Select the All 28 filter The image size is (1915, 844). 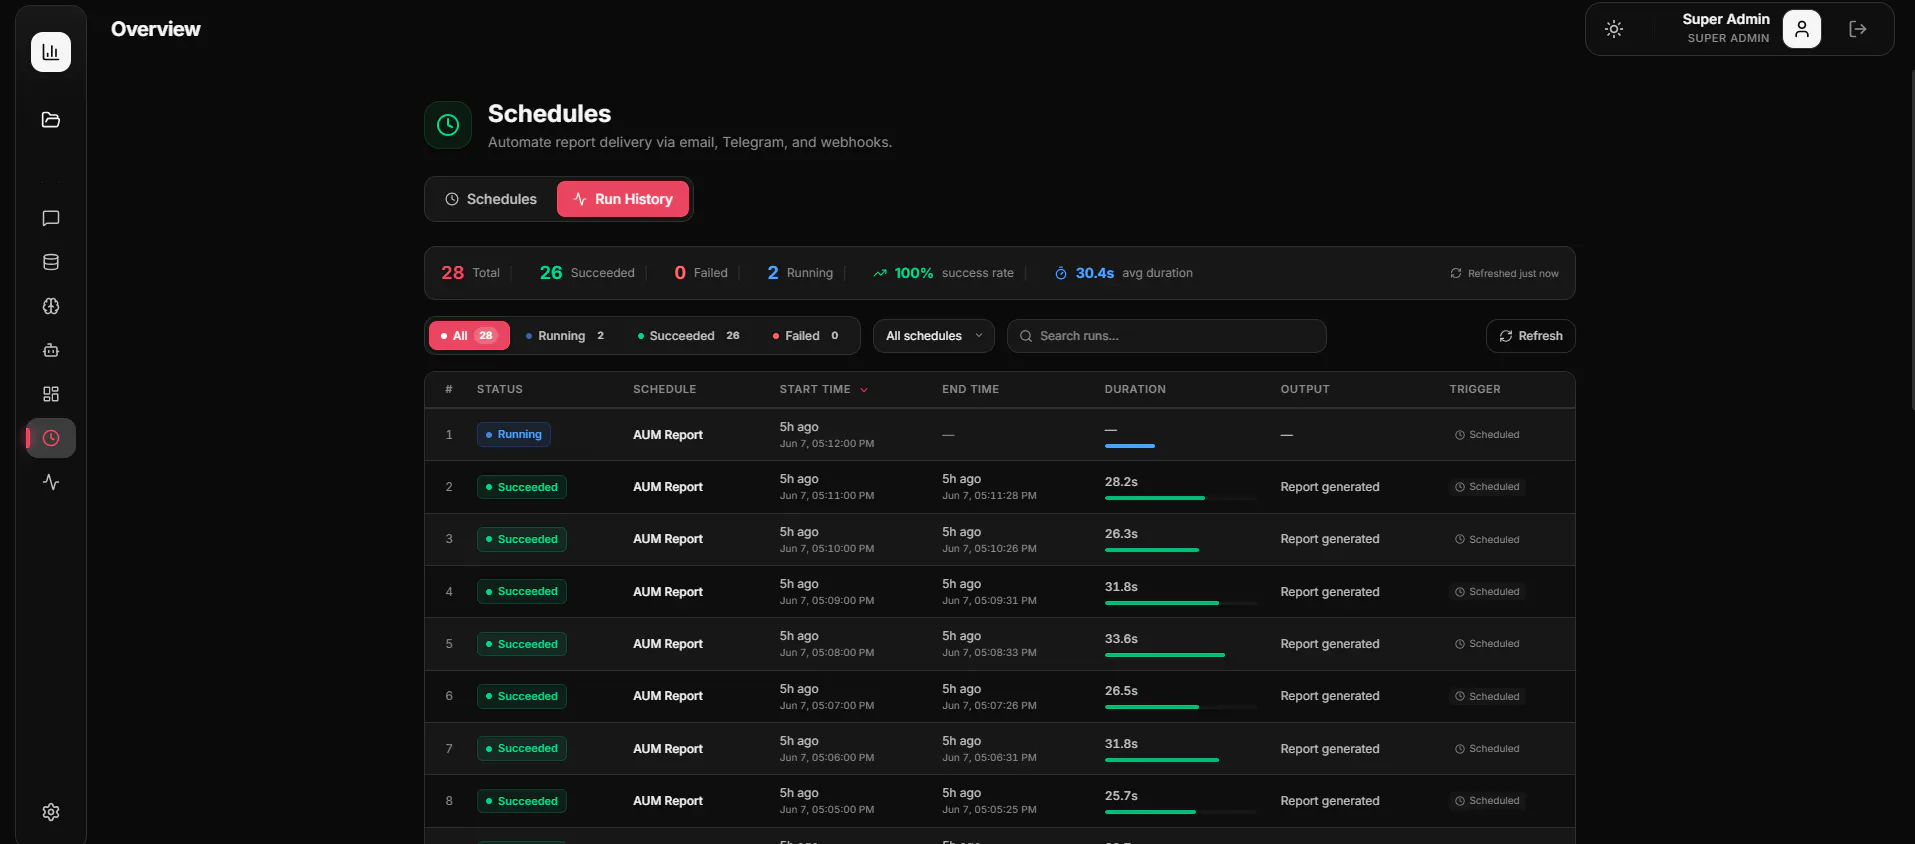pyautogui.click(x=469, y=336)
